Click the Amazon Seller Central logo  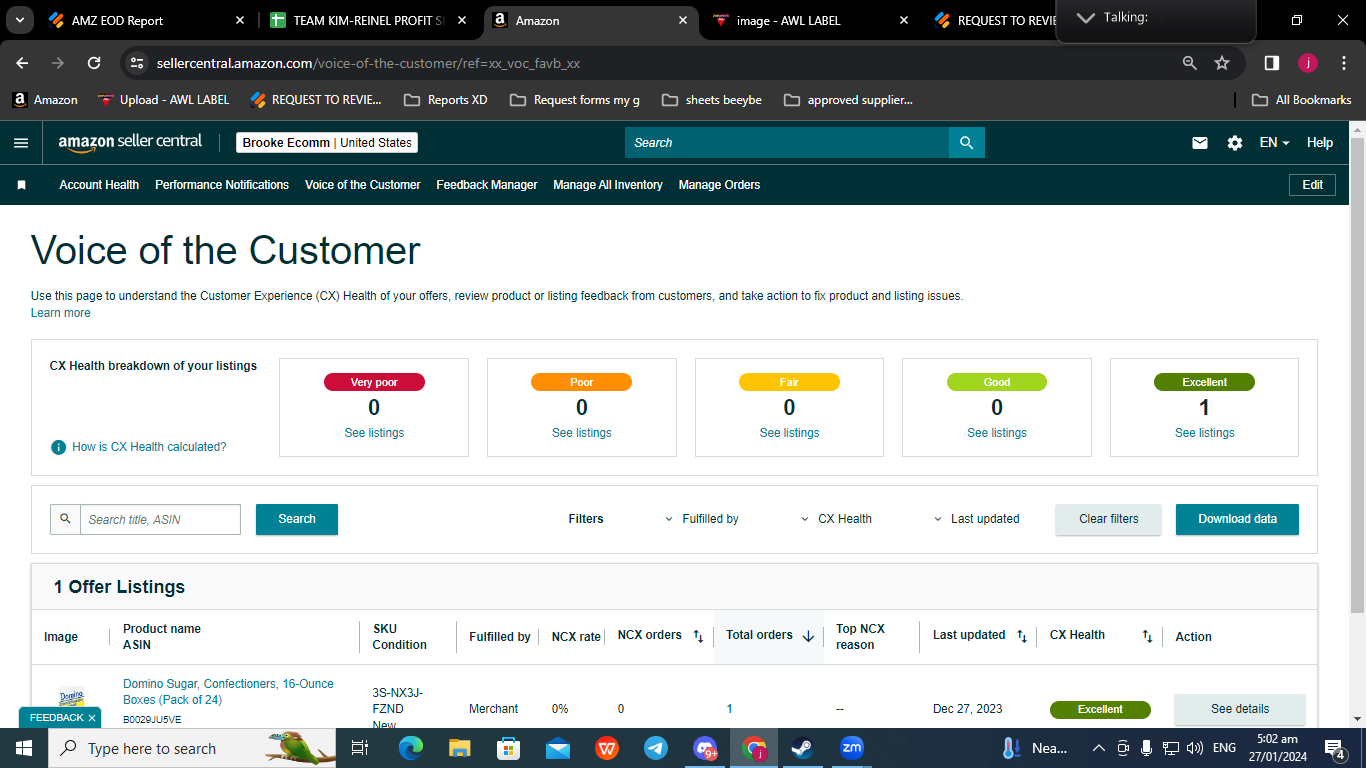(130, 142)
